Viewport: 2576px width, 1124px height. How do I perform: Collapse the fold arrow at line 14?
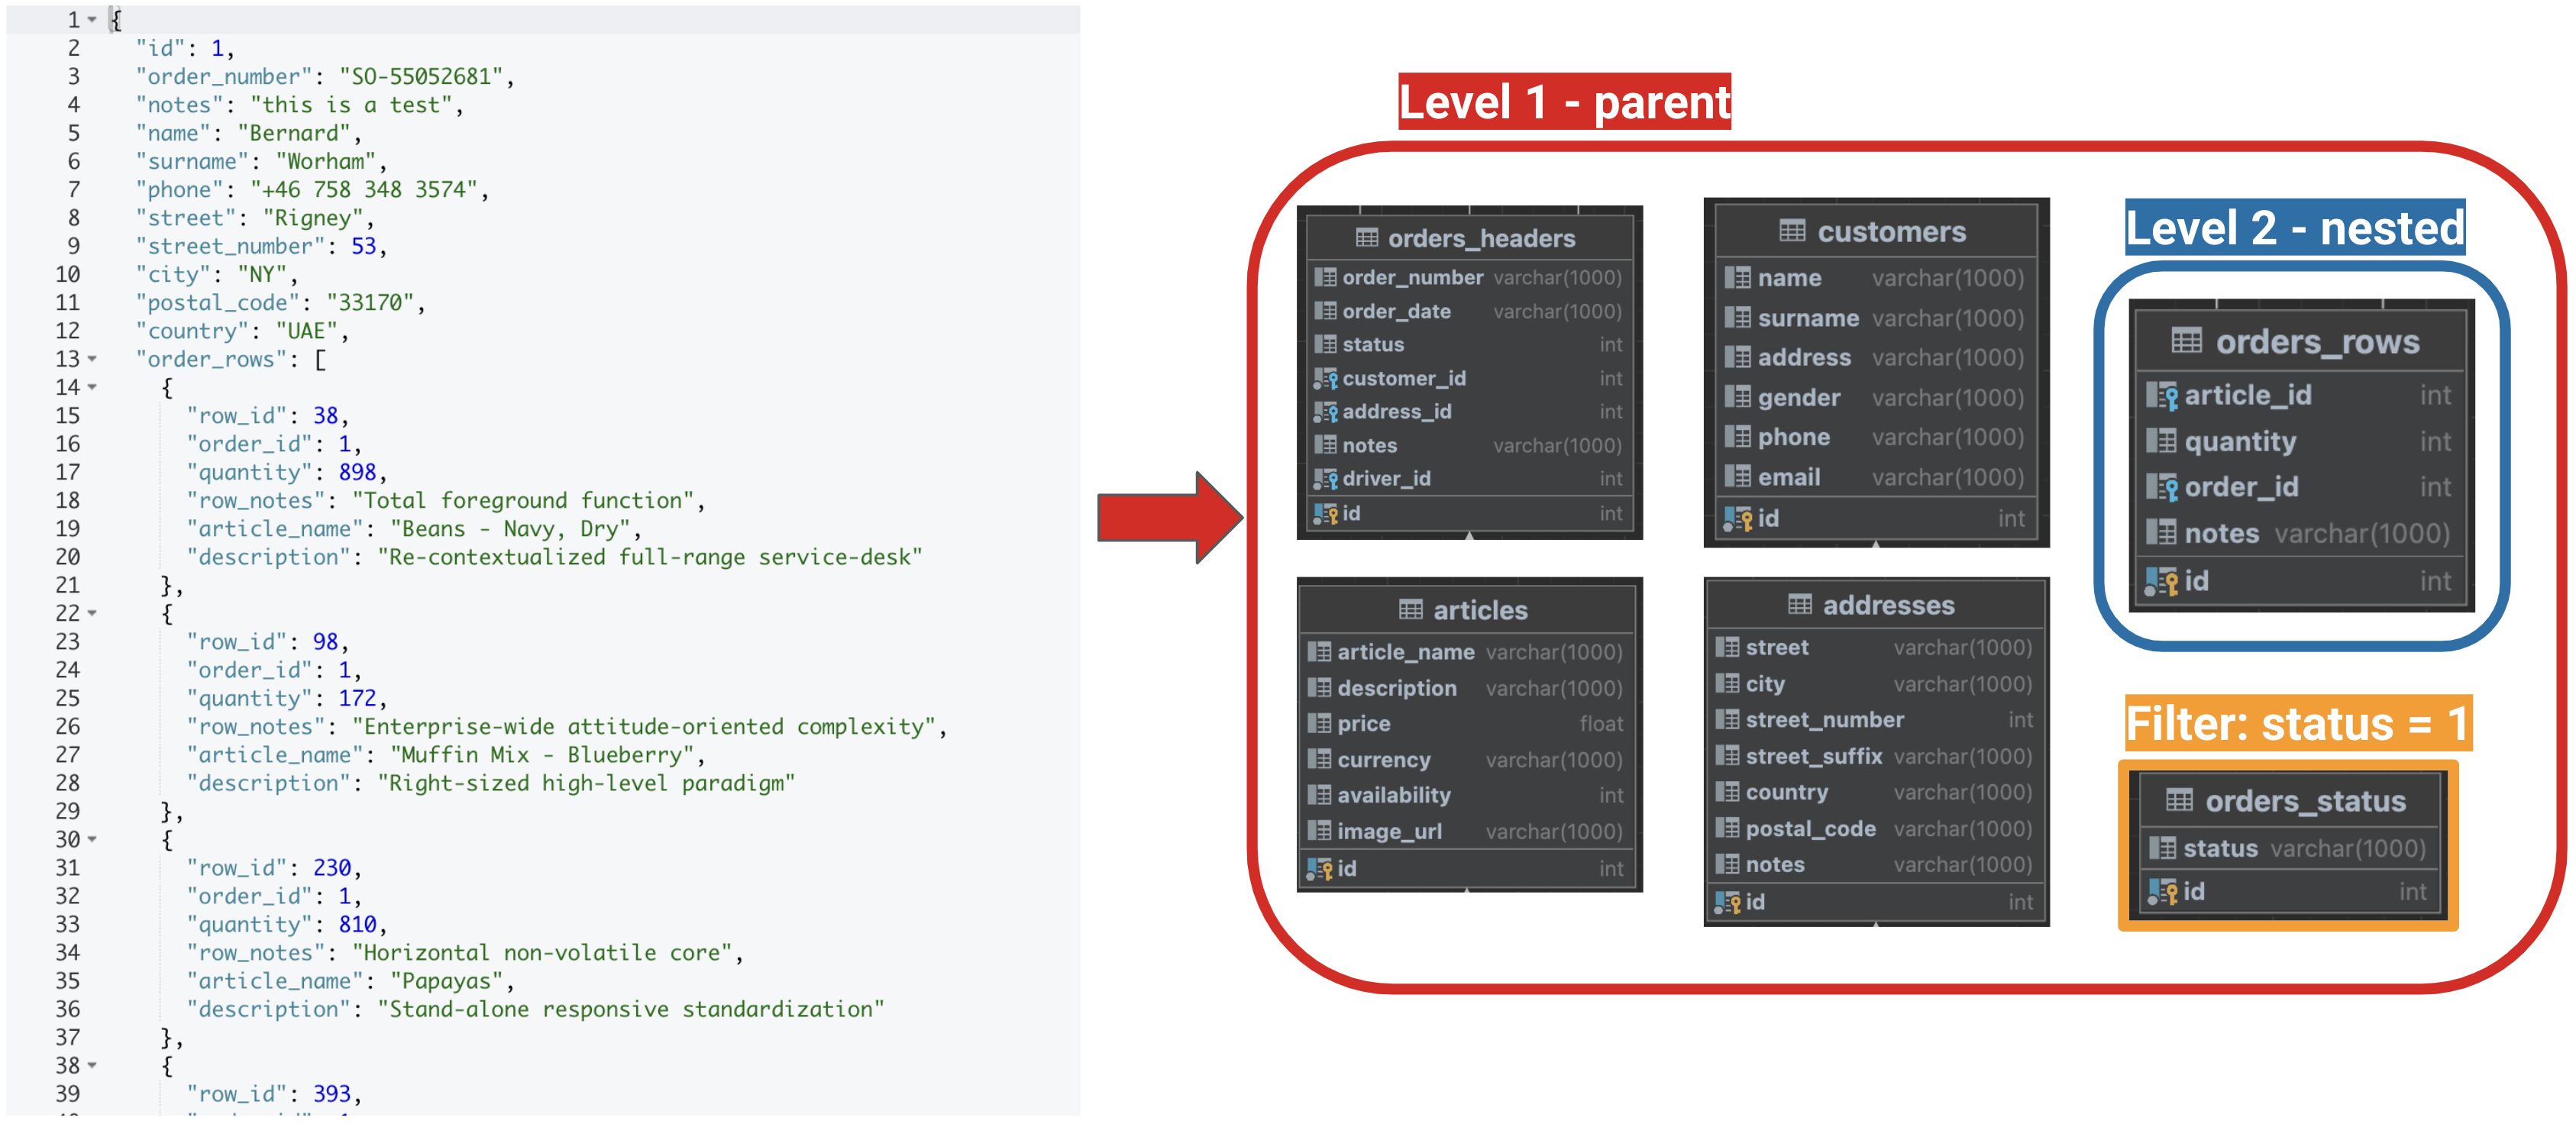click(x=92, y=387)
